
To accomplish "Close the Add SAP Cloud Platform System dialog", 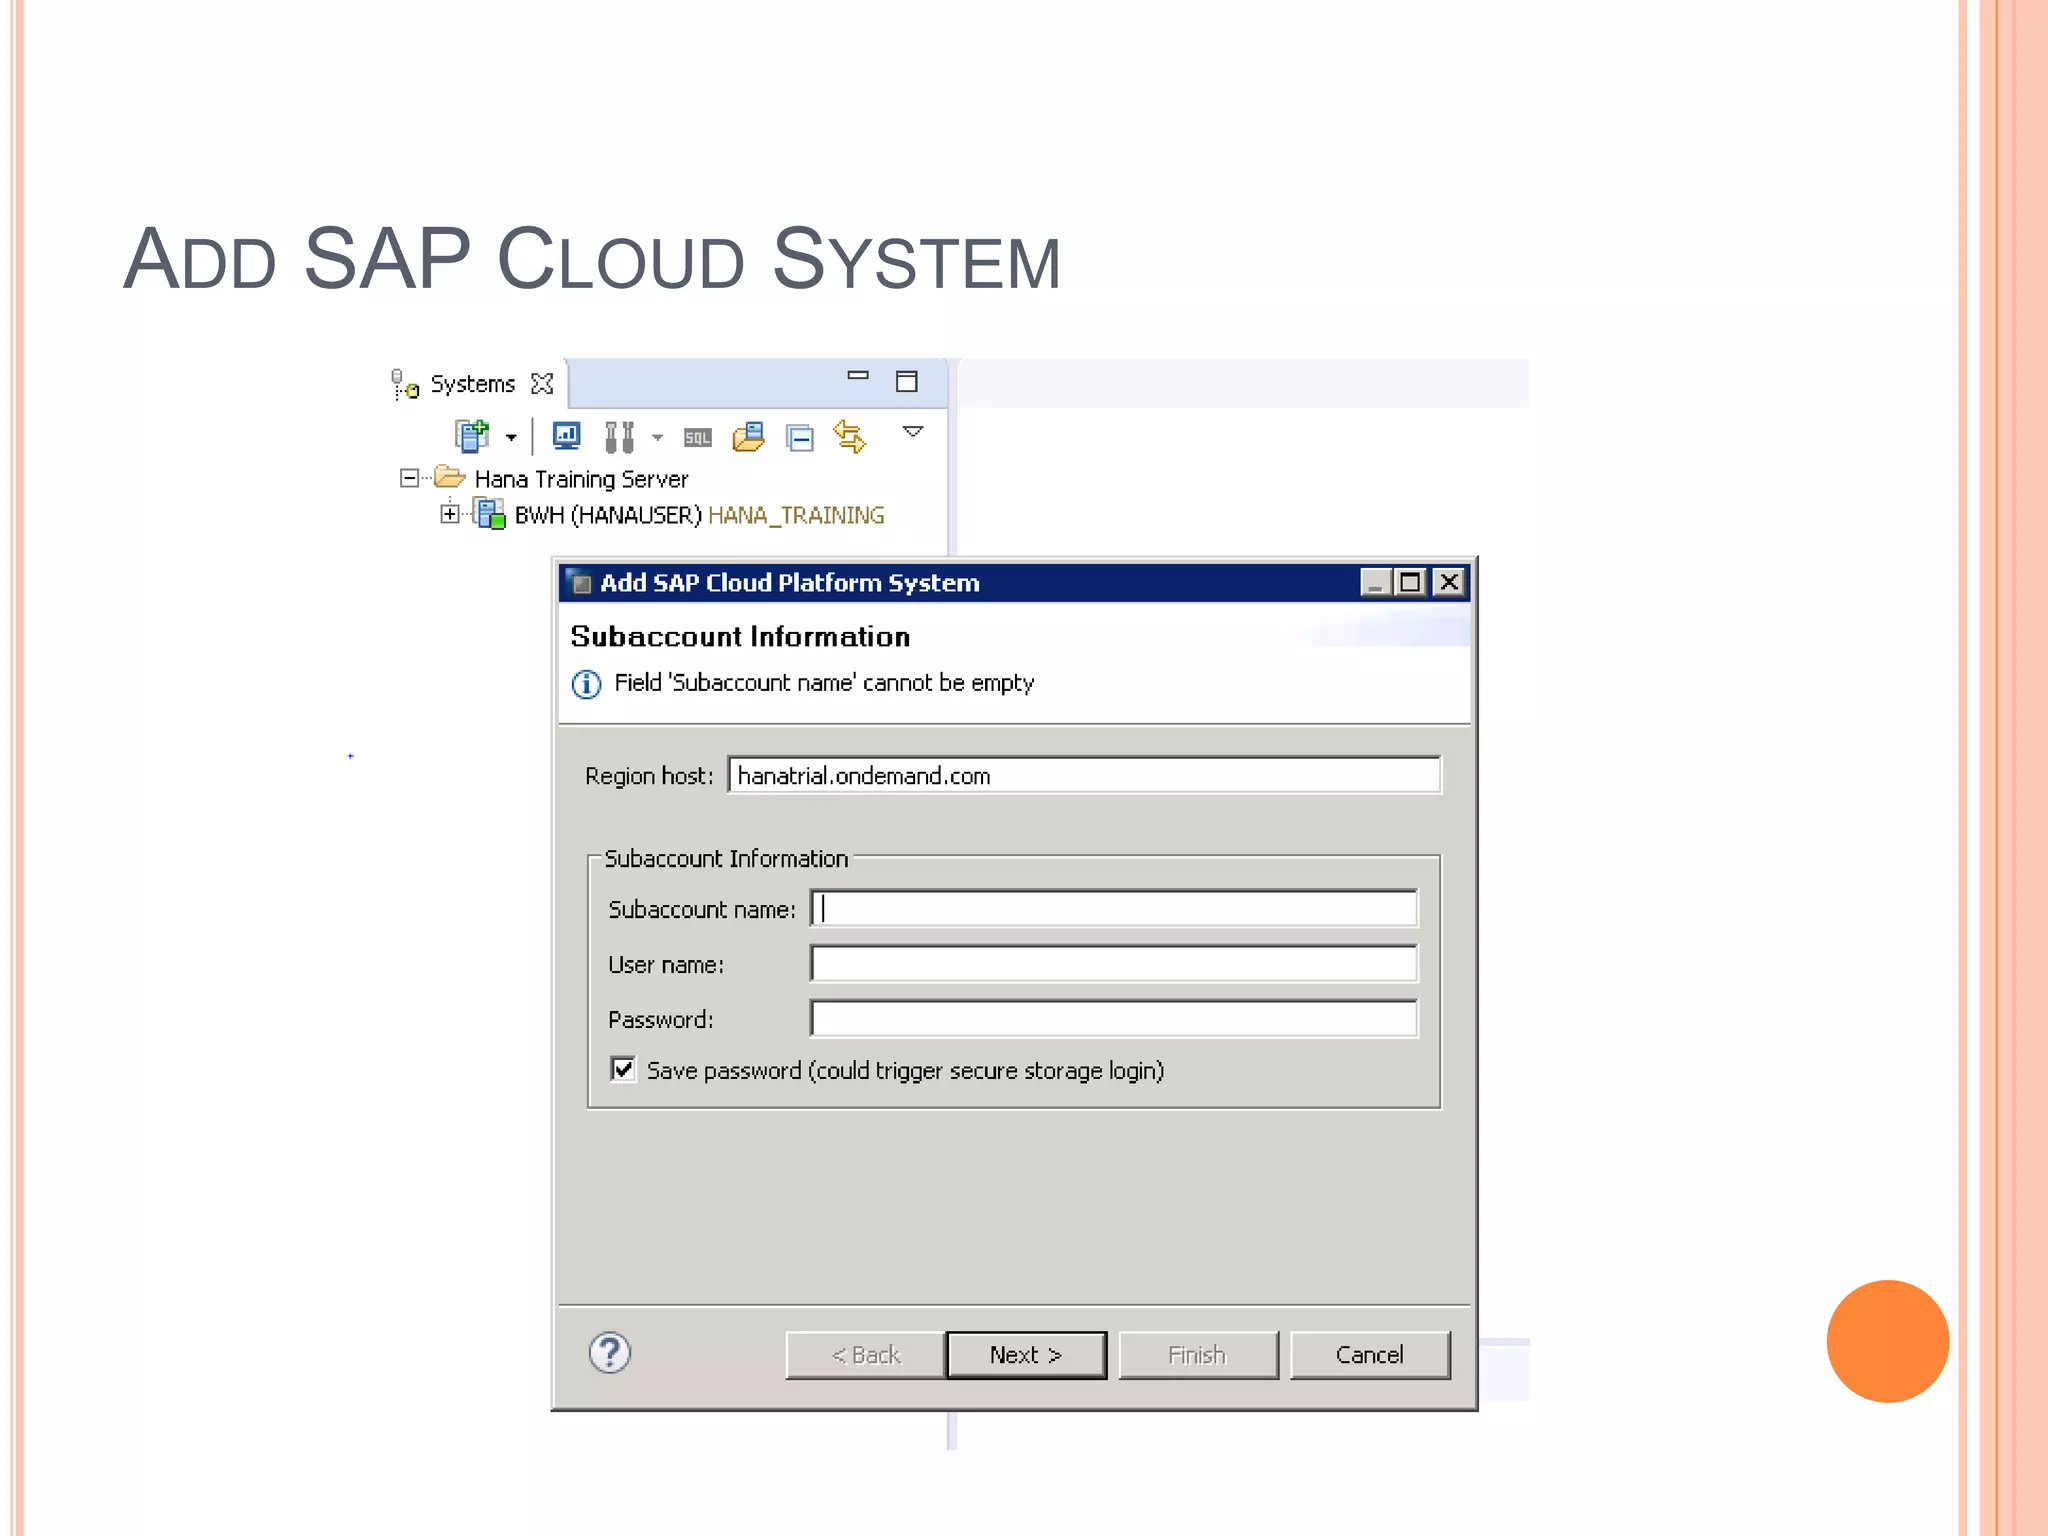I will [x=1449, y=582].
